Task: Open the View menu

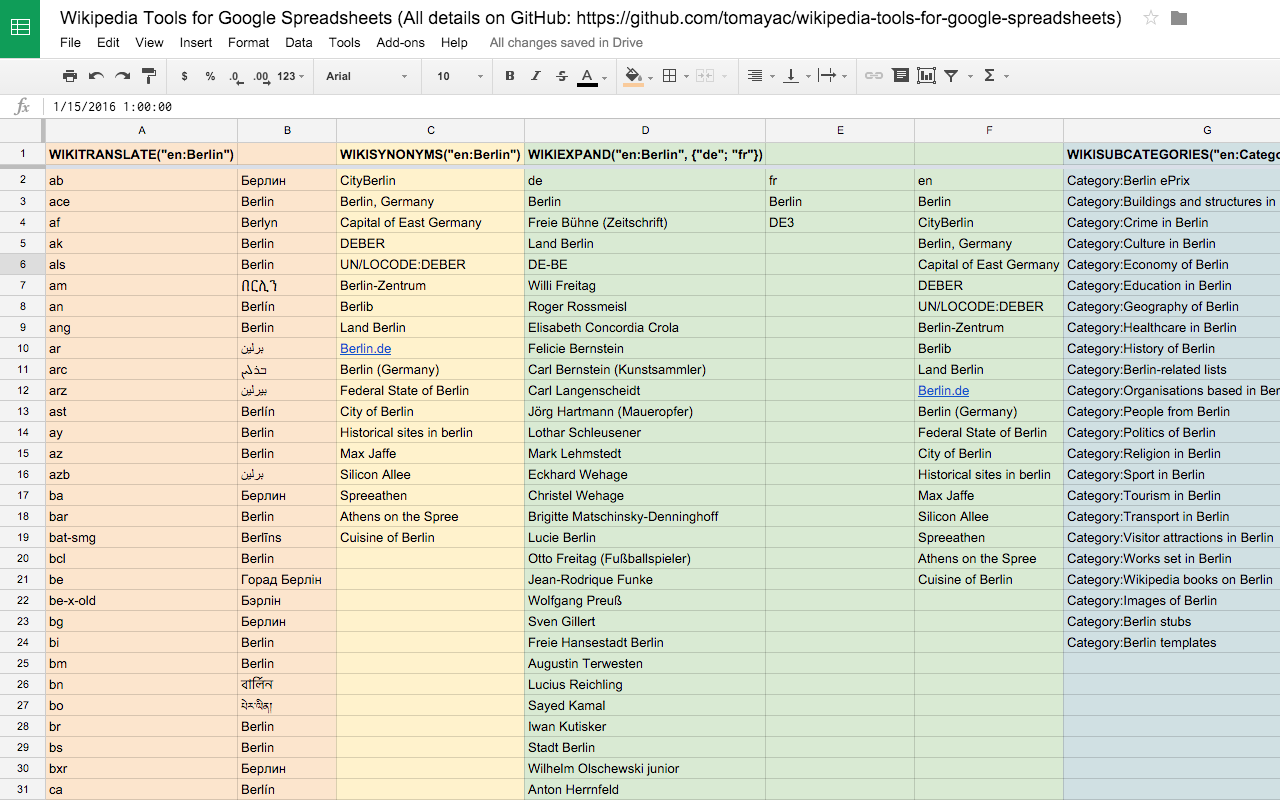Action: (x=149, y=43)
